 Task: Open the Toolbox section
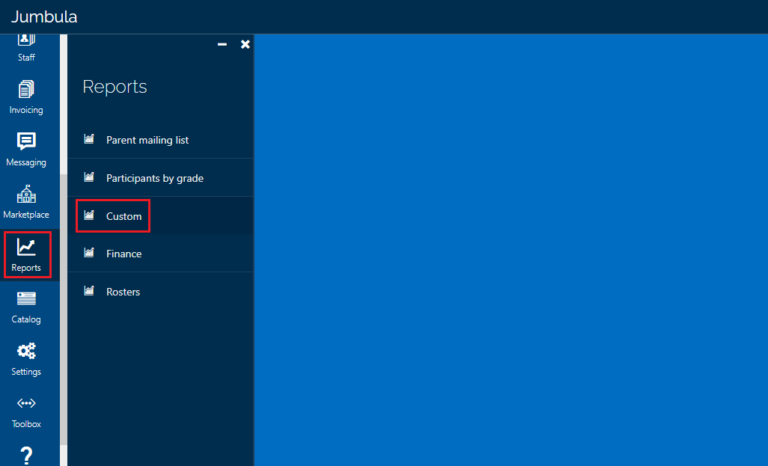click(x=26, y=412)
